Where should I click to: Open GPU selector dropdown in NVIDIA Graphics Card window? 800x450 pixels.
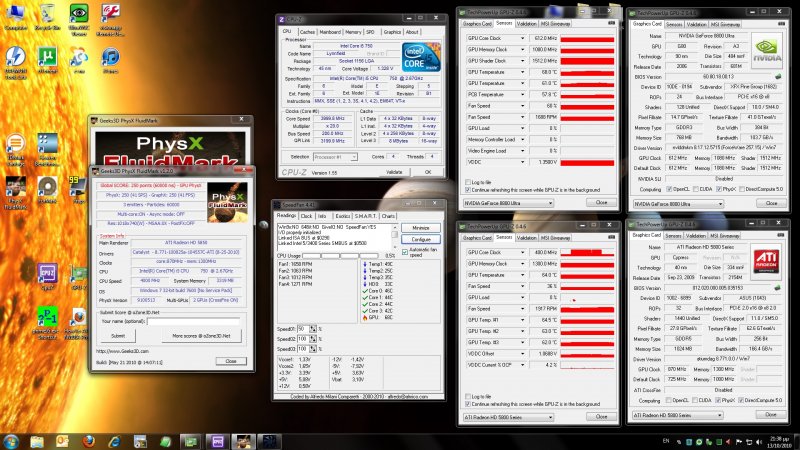pos(678,204)
